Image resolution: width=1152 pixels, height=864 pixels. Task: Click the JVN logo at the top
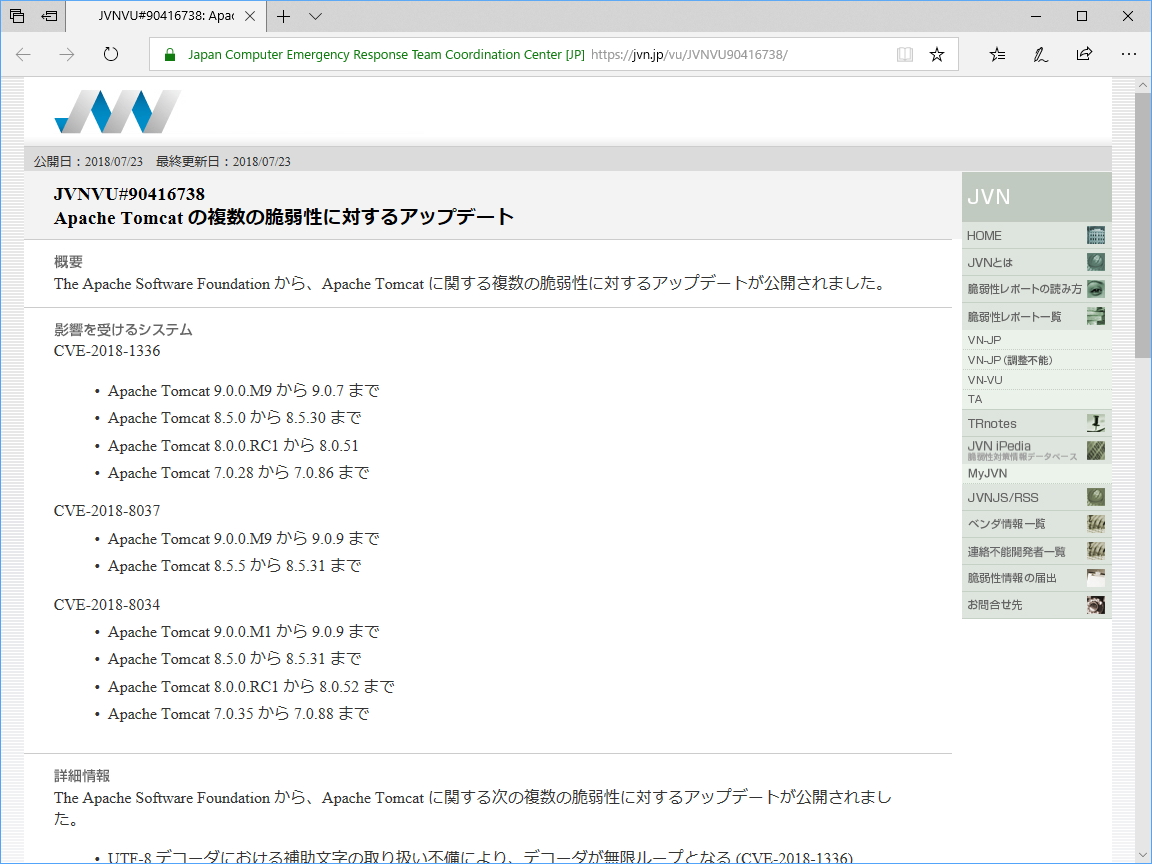(116, 112)
